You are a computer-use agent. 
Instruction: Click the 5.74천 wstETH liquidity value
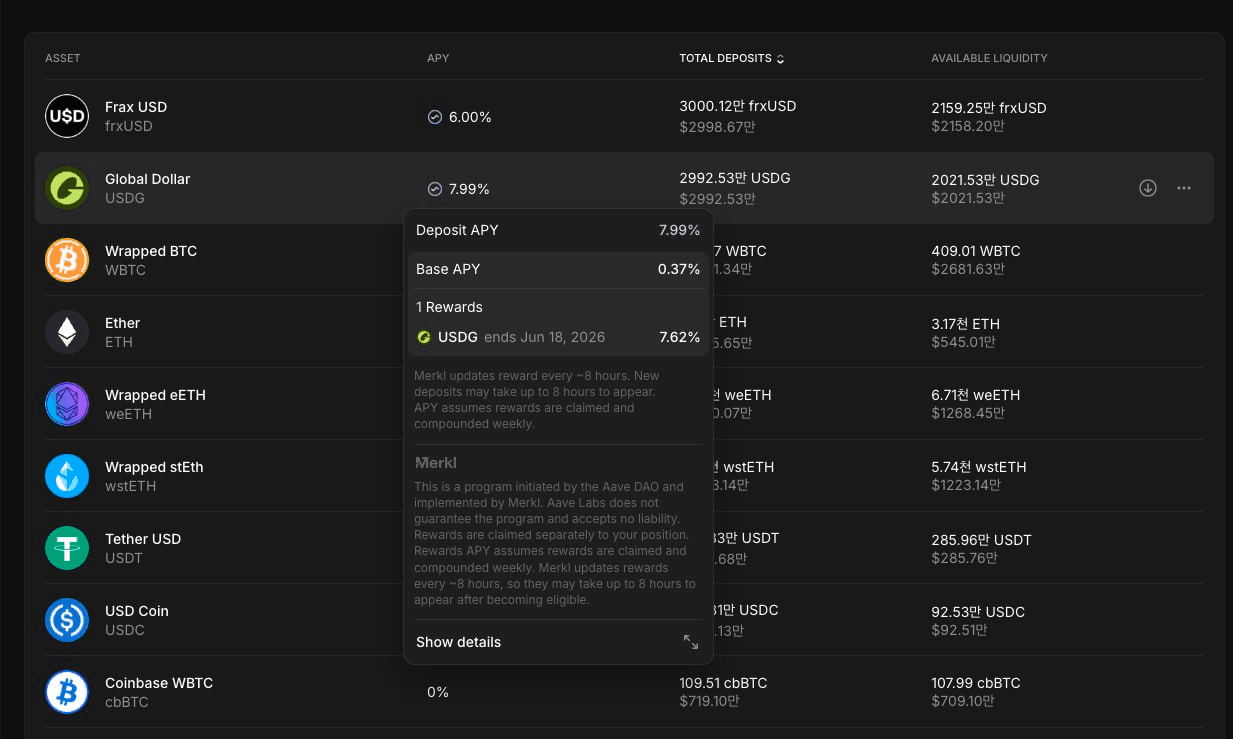(979, 467)
